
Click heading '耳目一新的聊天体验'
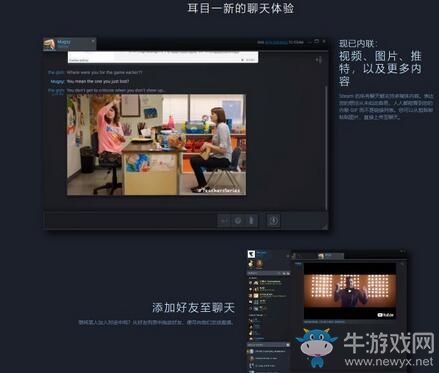click(241, 8)
